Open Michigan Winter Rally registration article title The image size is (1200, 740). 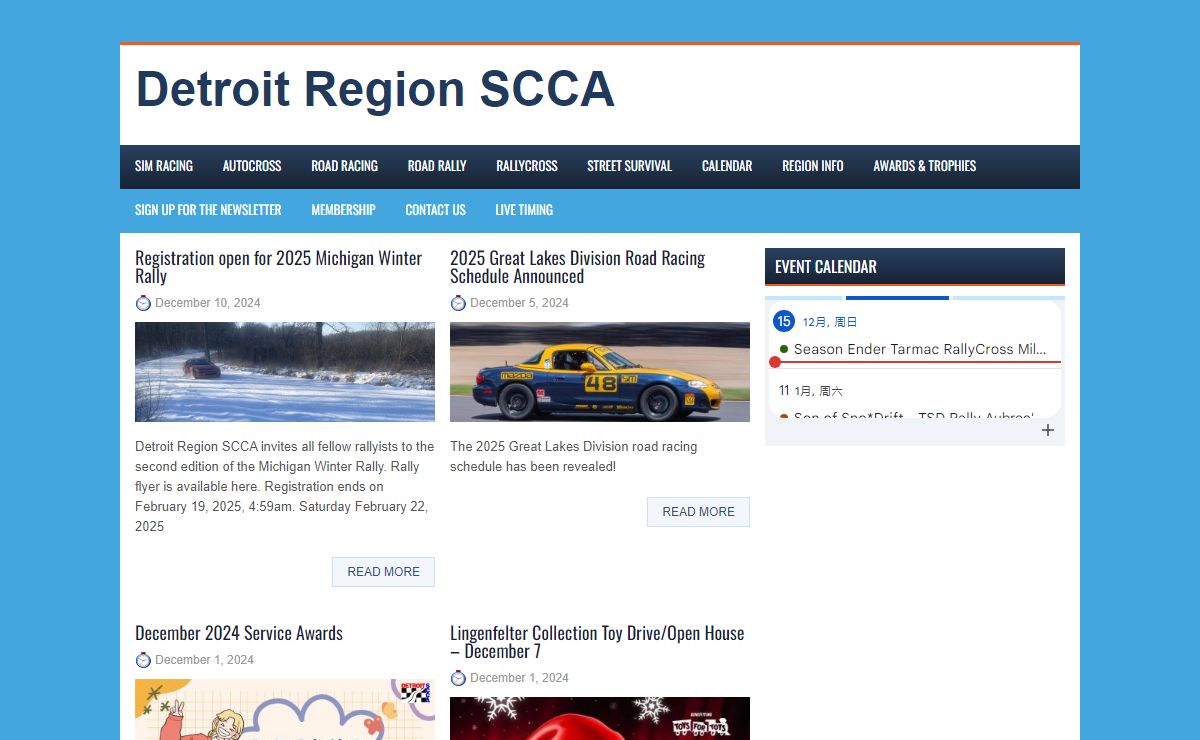[x=279, y=267]
